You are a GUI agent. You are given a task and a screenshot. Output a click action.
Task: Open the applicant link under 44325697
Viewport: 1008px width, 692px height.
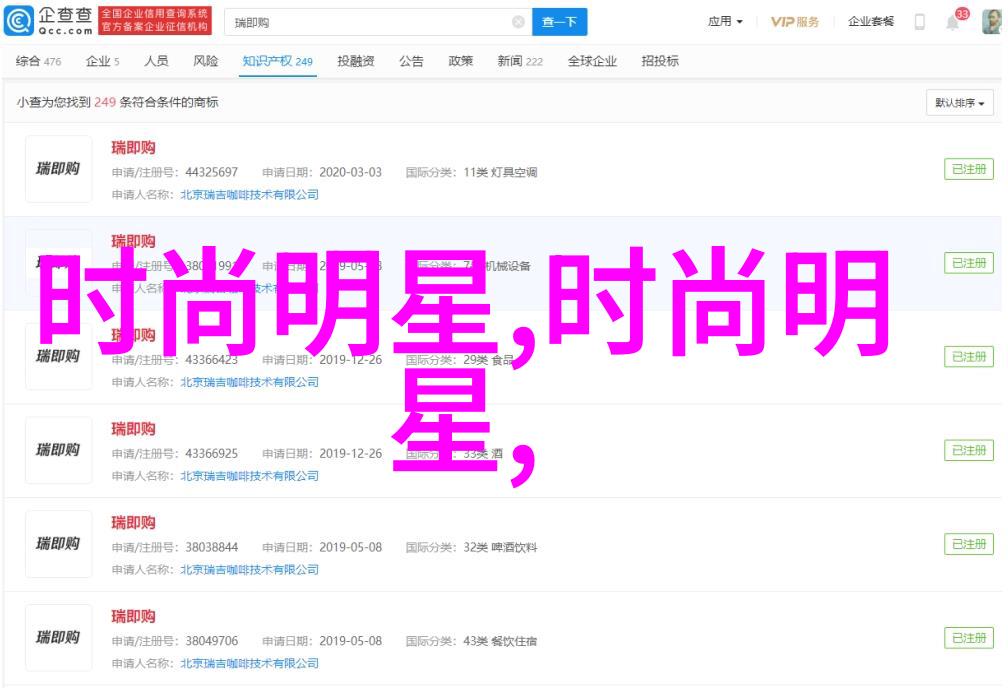249,194
